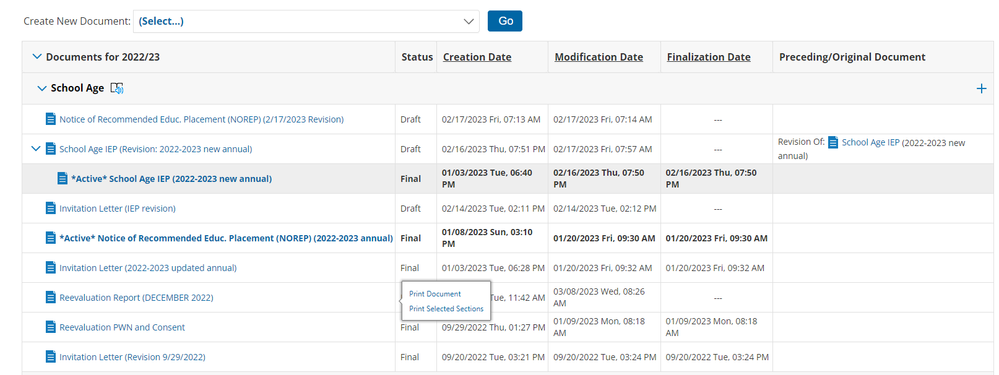Open Invitation Letter (2022-2023 updated annual)
The width and height of the screenshot is (999, 375).
pyautogui.click(x=148, y=268)
